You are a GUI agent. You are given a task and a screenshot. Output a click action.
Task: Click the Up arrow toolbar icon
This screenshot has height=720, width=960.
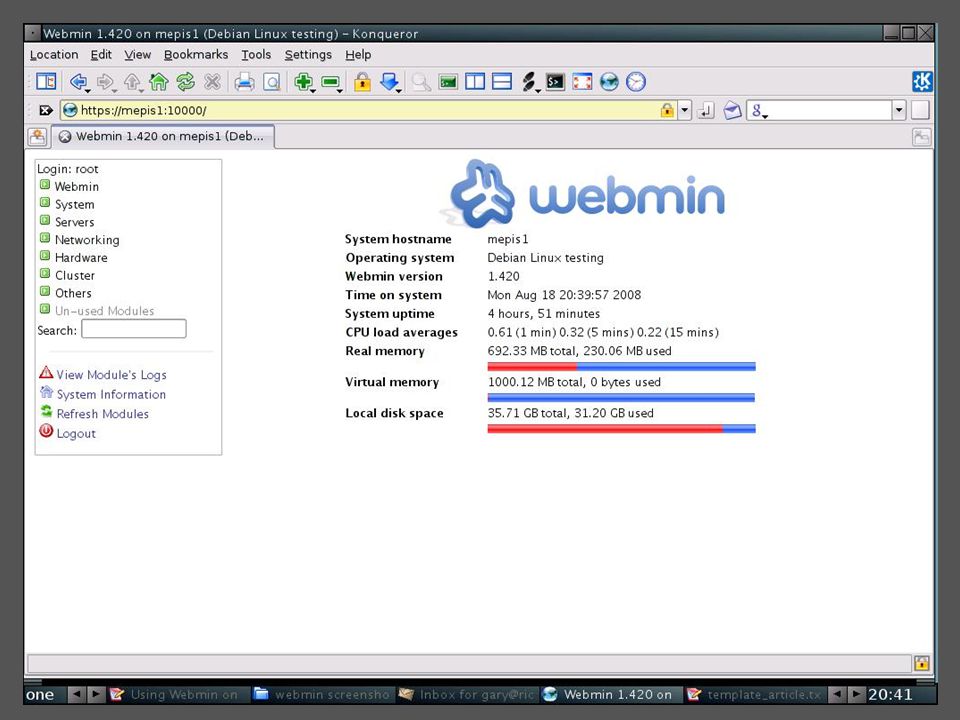point(132,81)
